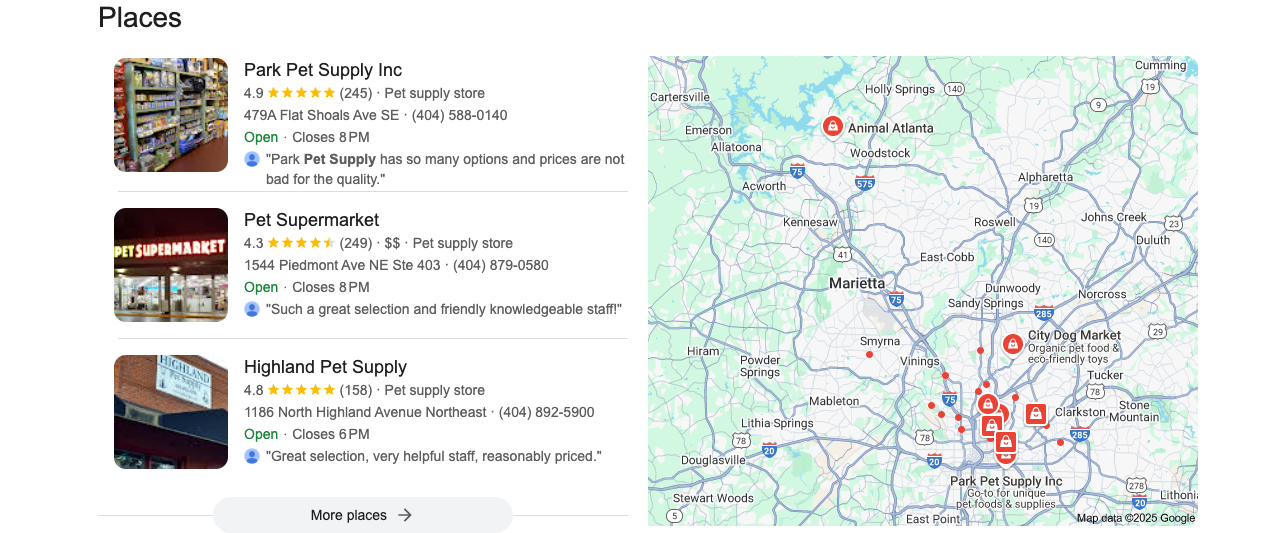This screenshot has height=533, width=1280.
Task: Click the Marietta city label on the map
Action: tap(856, 283)
